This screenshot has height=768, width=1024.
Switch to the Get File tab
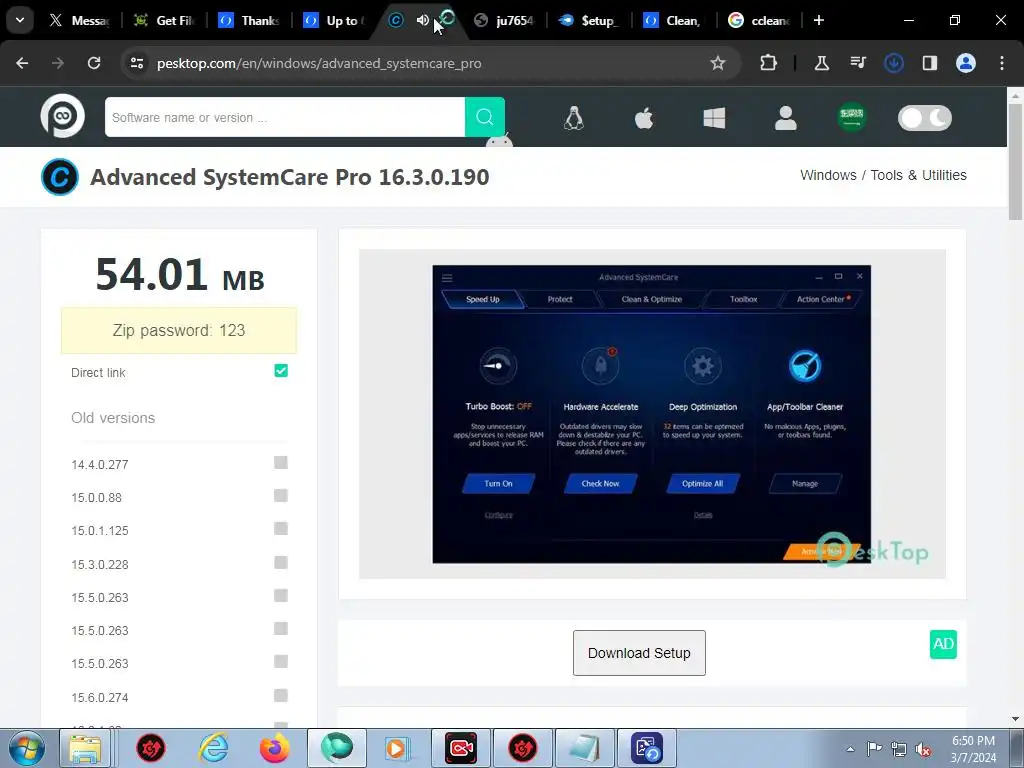[164, 20]
